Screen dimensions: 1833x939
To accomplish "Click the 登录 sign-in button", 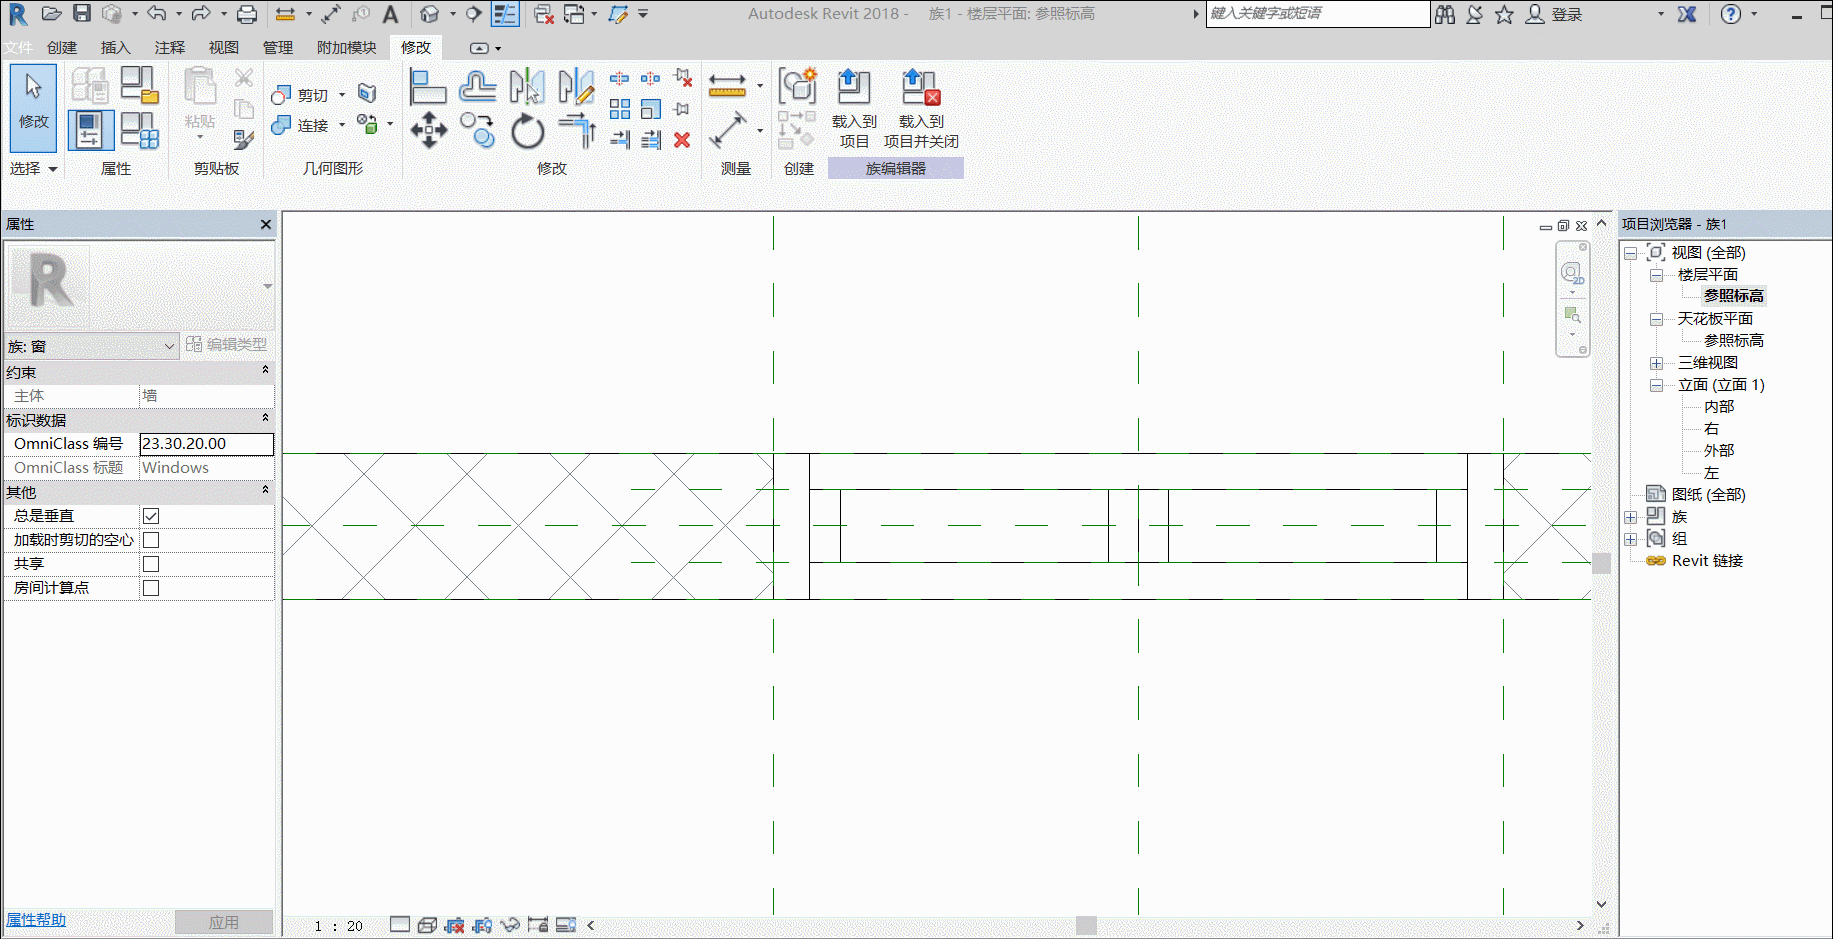I will (x=1555, y=14).
